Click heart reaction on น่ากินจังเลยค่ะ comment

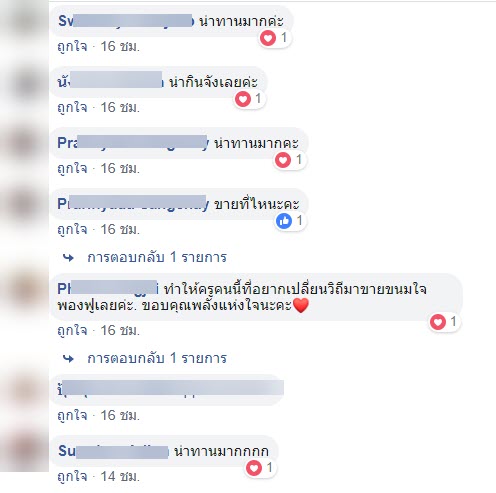243,99
